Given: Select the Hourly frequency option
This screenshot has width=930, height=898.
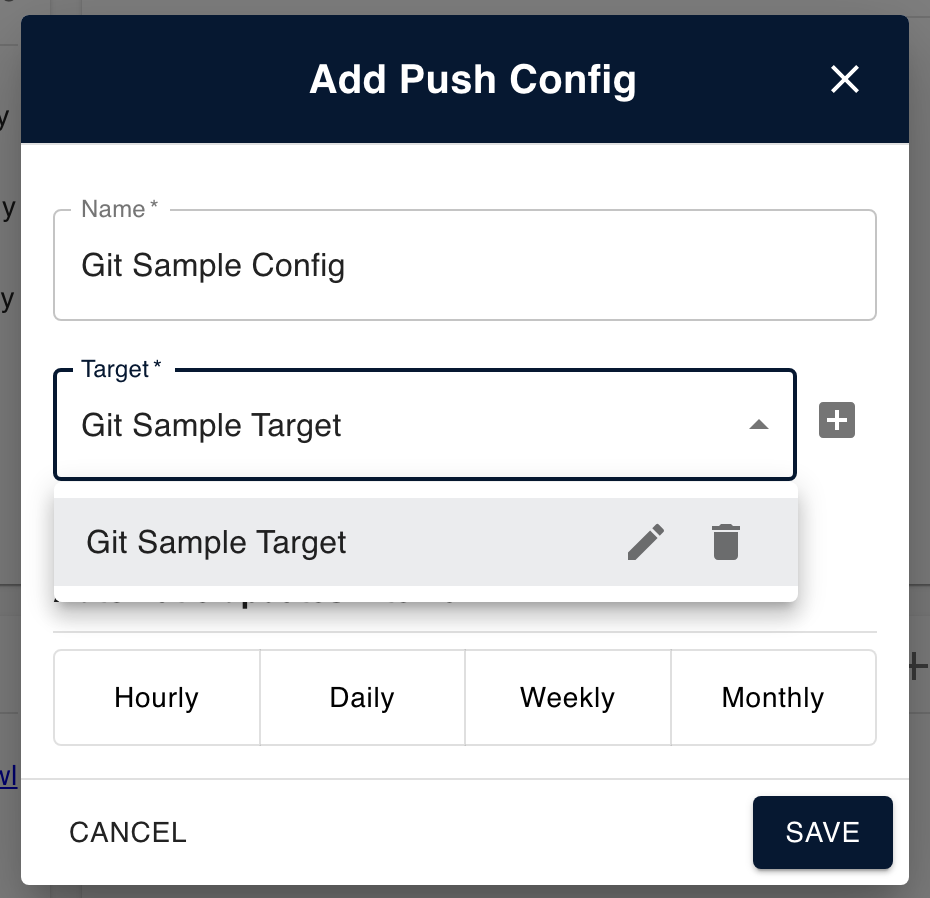Looking at the screenshot, I should tap(157, 698).
